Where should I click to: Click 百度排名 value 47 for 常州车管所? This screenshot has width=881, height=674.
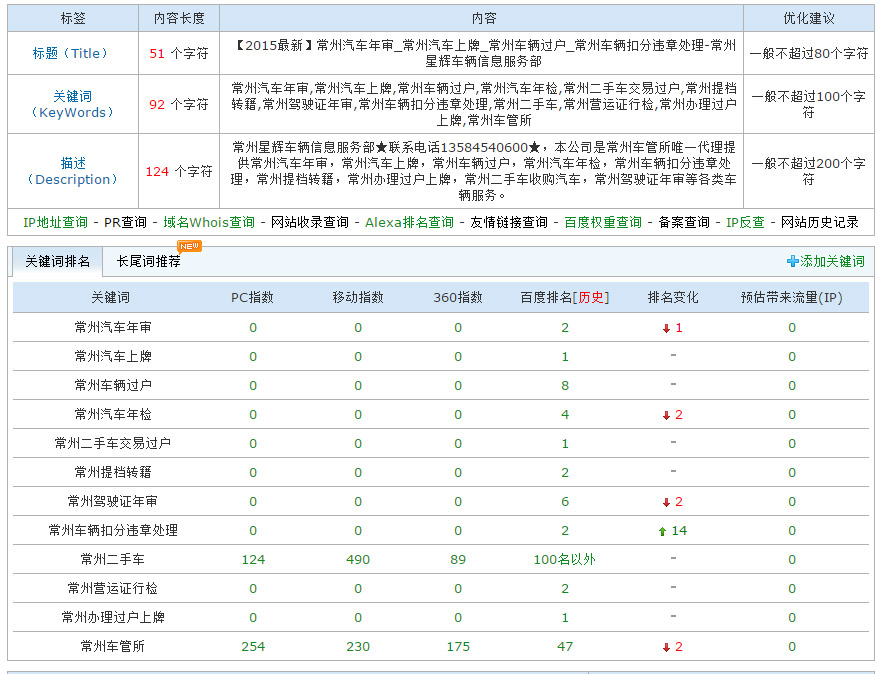click(565, 647)
